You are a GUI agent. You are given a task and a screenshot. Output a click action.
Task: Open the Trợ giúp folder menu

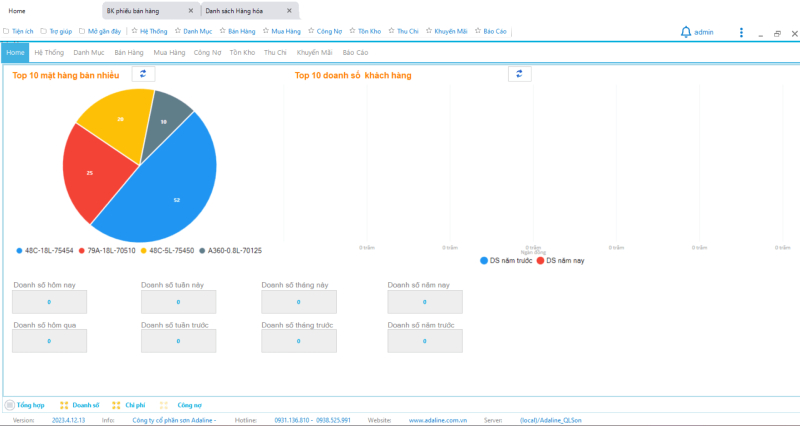click(x=57, y=32)
